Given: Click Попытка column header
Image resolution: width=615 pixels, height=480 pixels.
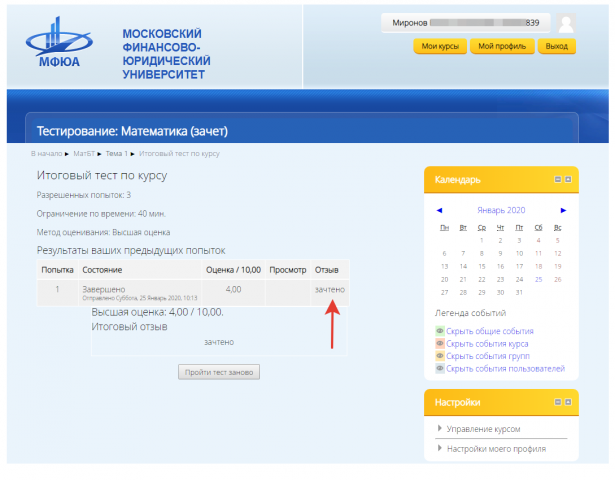Looking at the screenshot, I should click(x=57, y=270).
